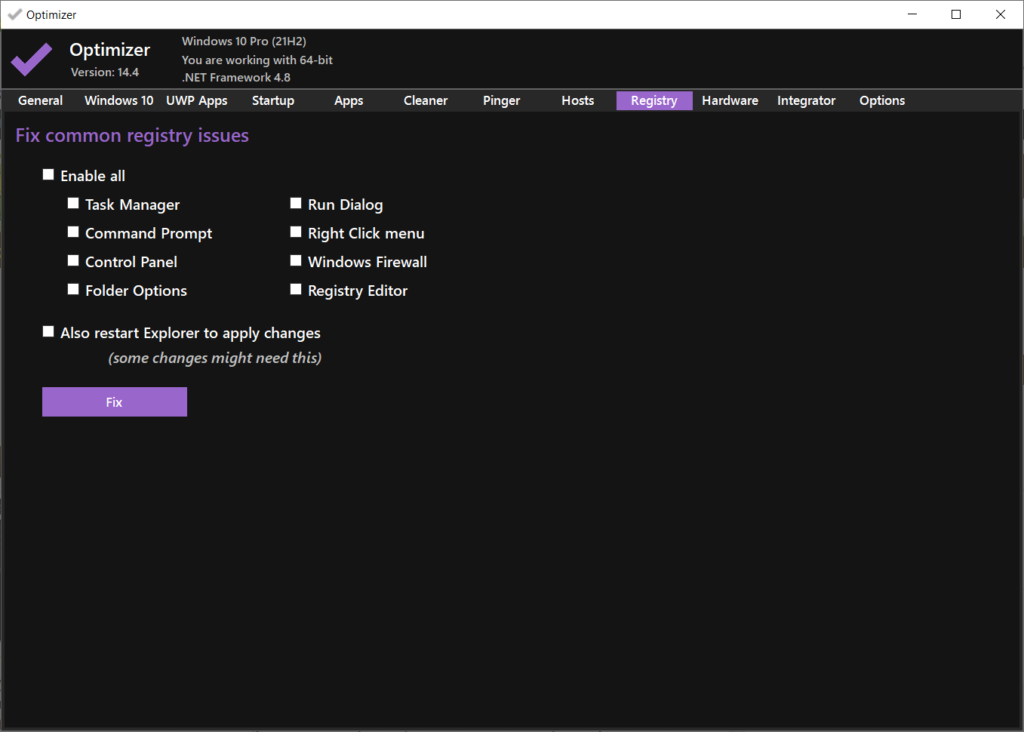Click the '(some changes might need this)' note
1024x732 pixels.
(215, 358)
